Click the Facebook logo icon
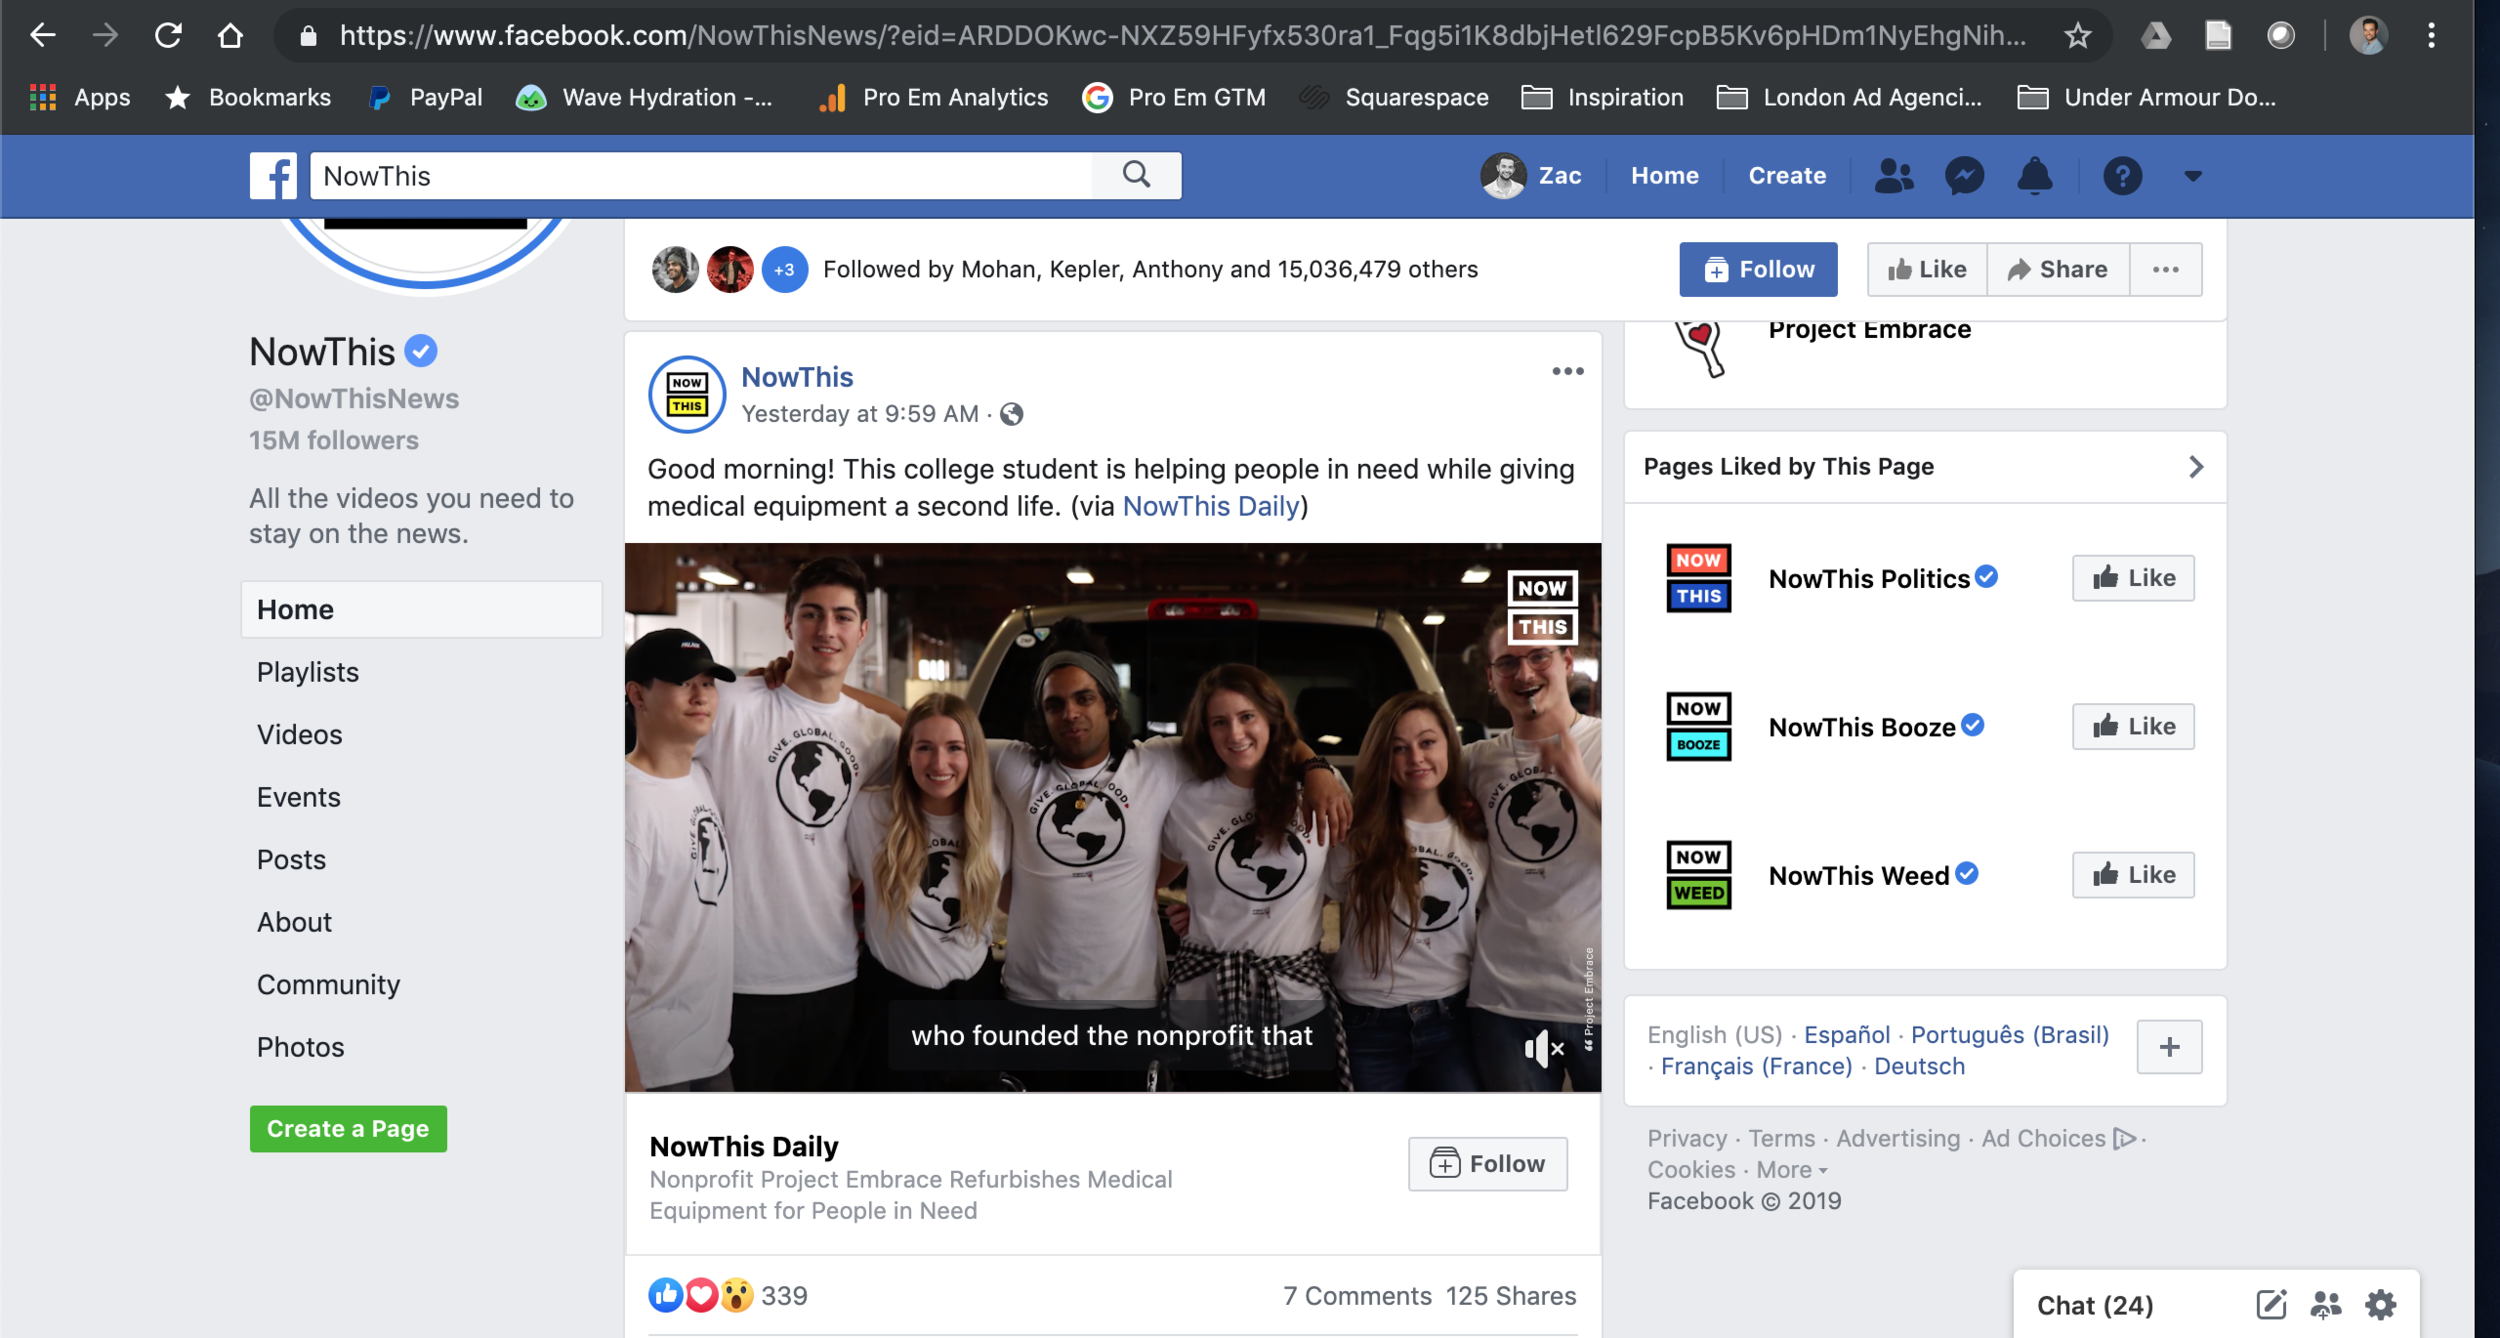Screen dimensions: 2500x1338 pyautogui.click(x=273, y=176)
